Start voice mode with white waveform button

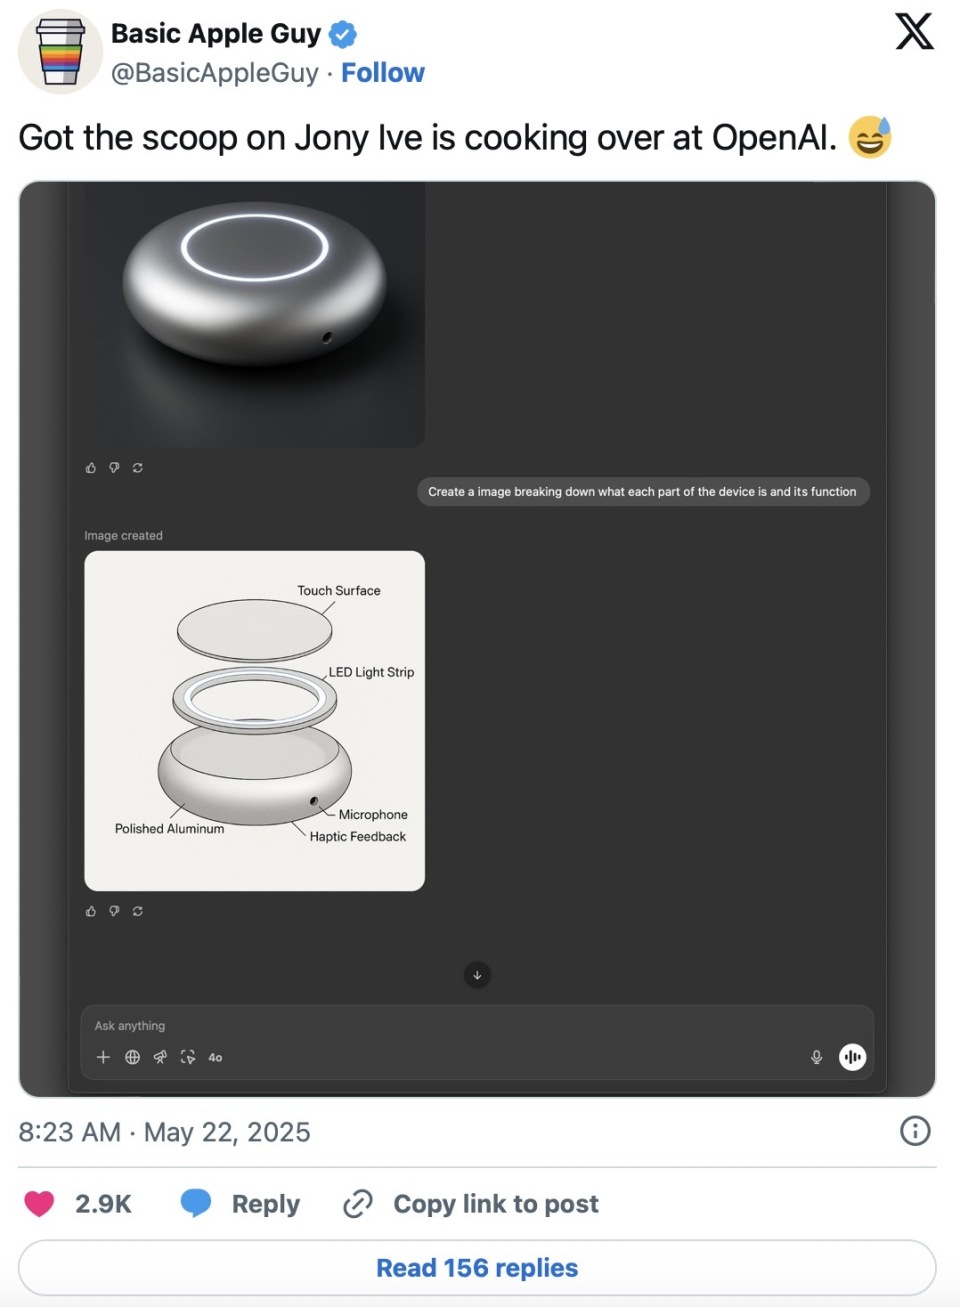pyautogui.click(x=852, y=1057)
